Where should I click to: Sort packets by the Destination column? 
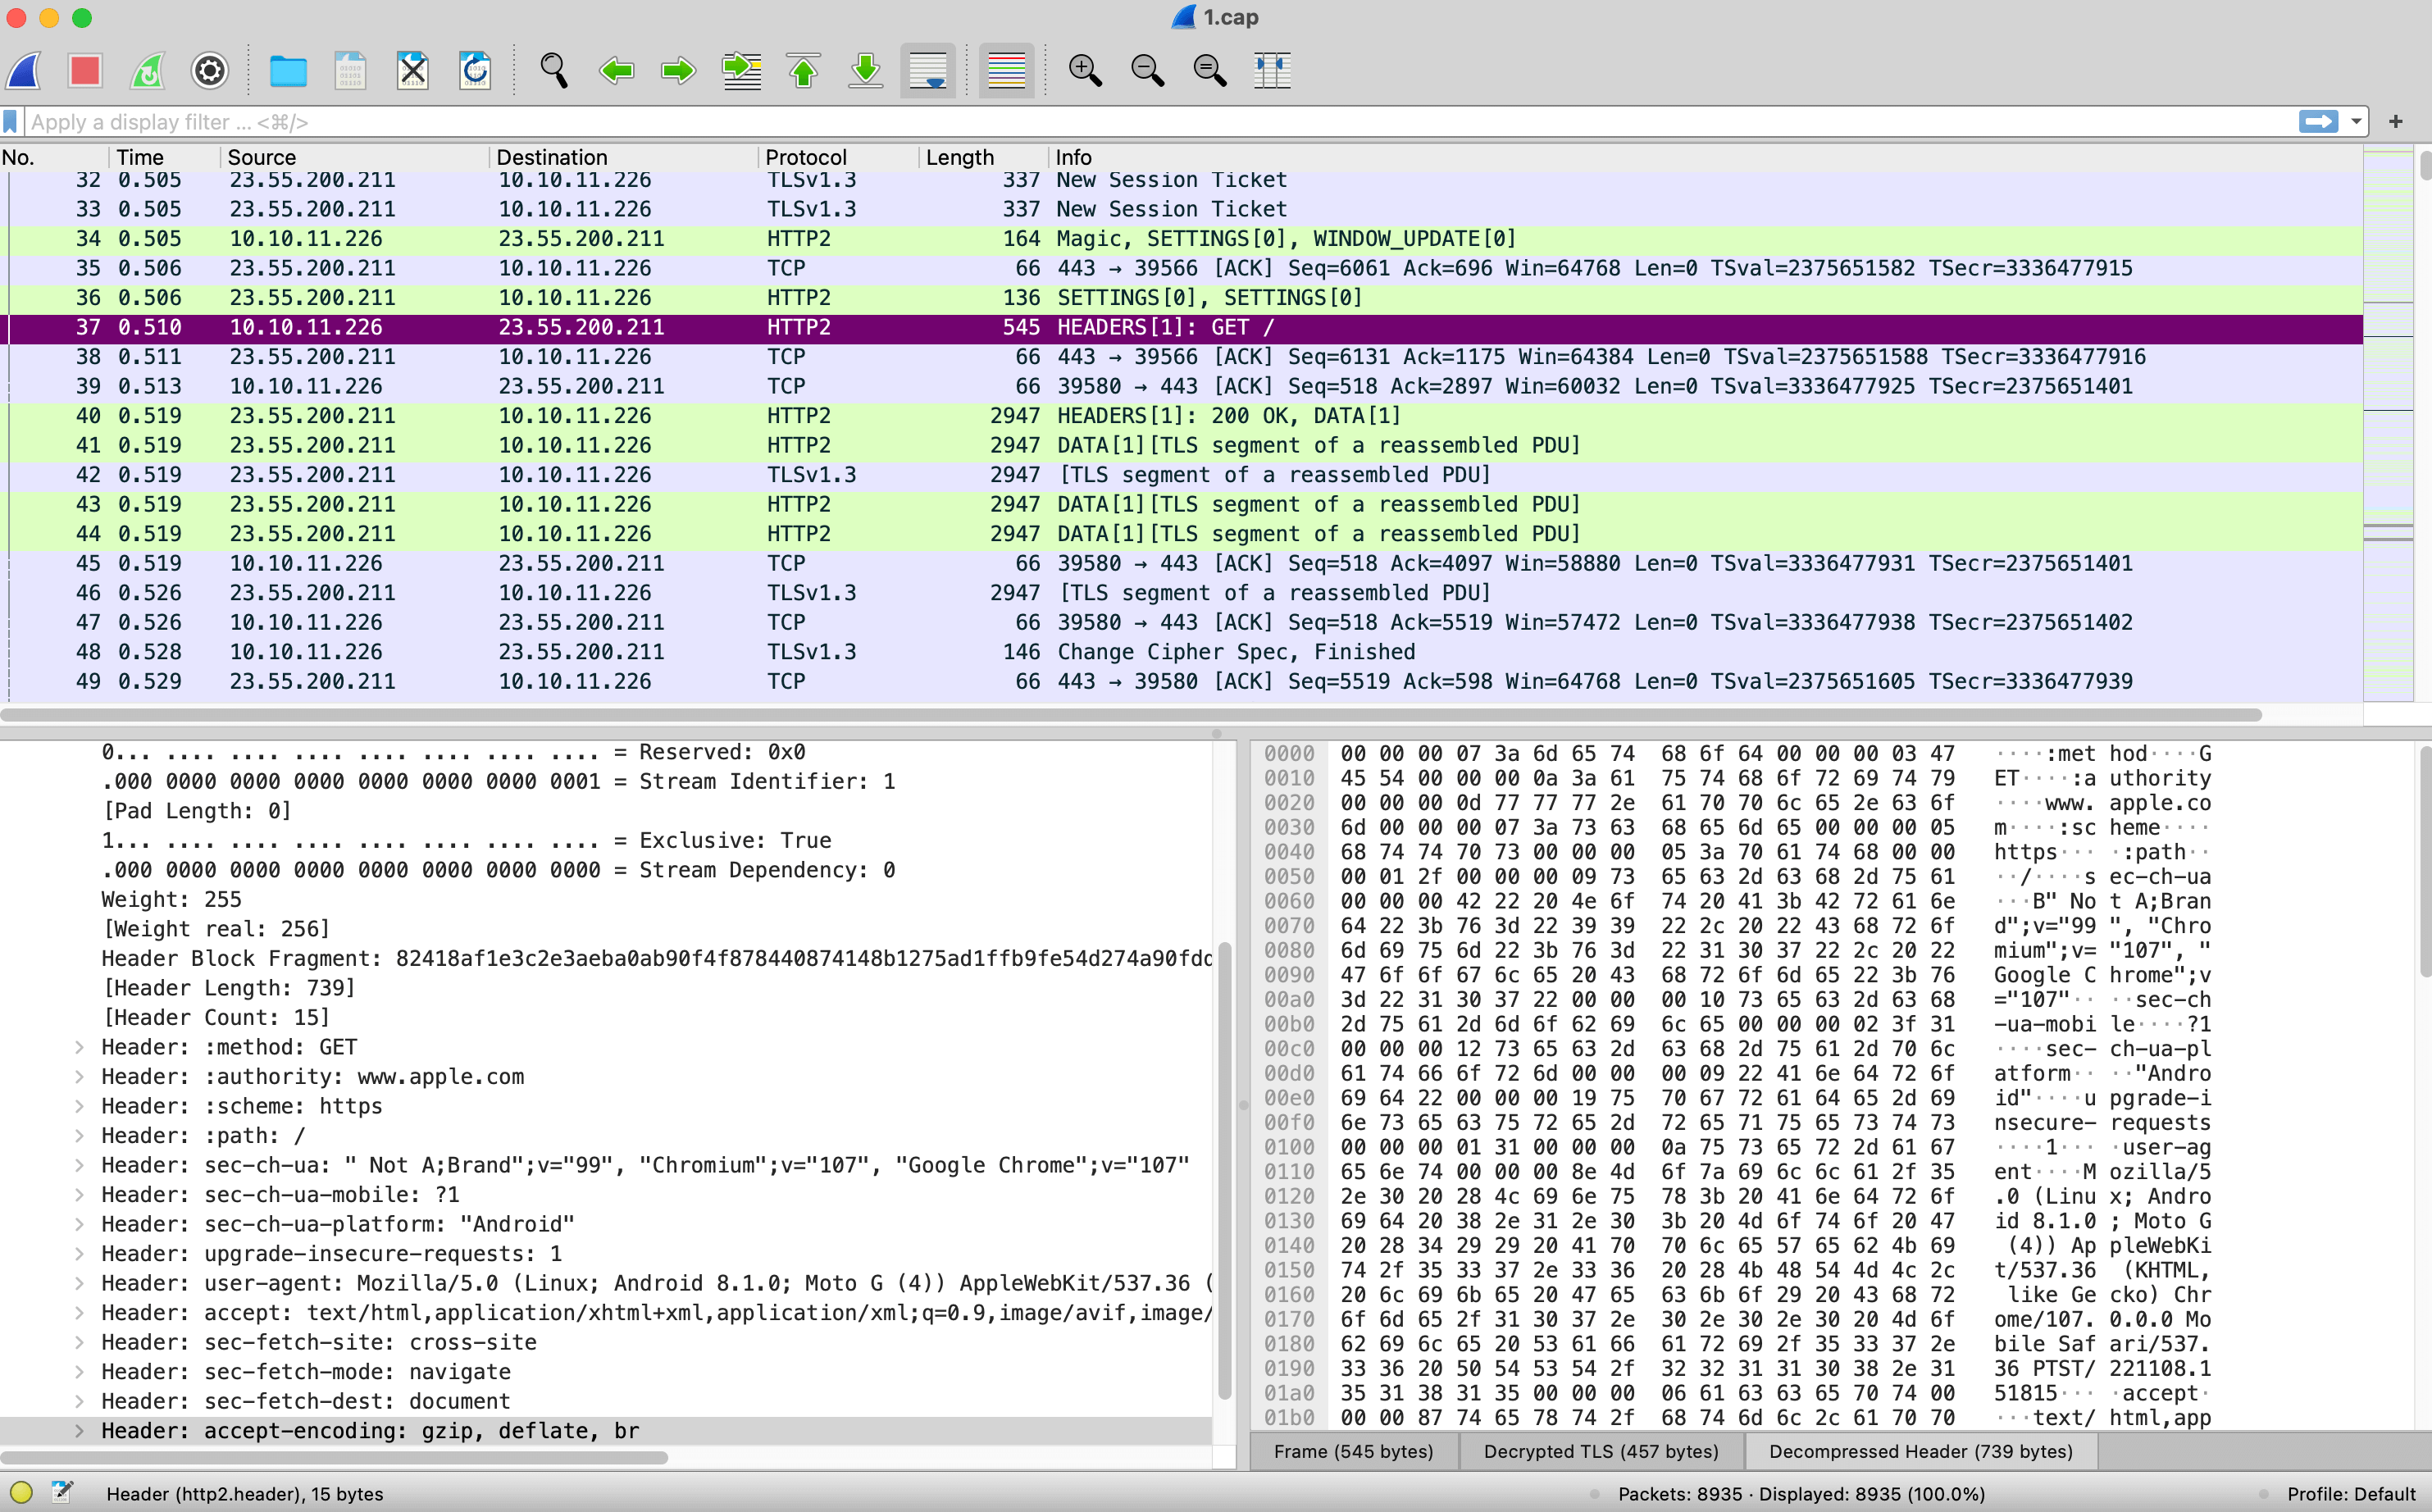(x=624, y=158)
